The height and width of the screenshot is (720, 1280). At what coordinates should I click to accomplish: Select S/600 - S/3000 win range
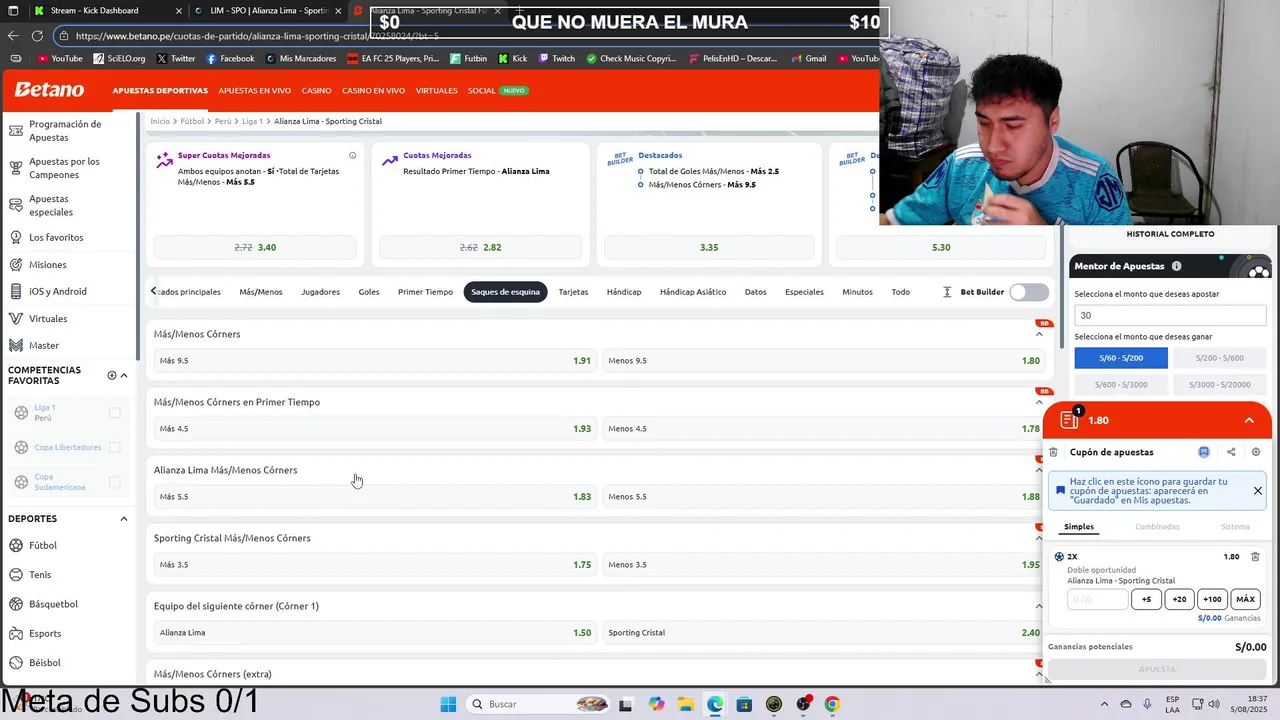tap(1120, 384)
